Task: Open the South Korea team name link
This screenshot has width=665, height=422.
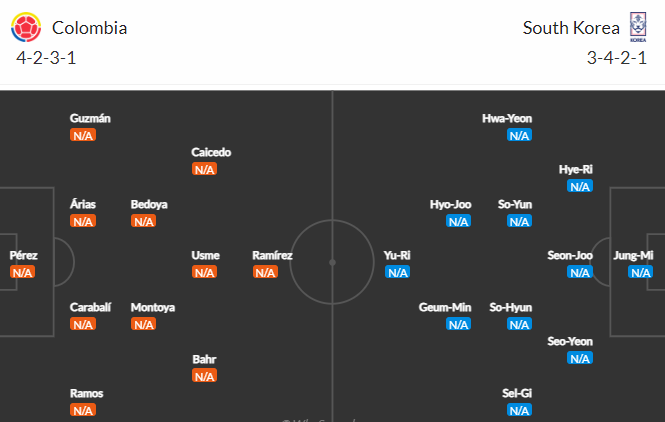Action: click(571, 28)
